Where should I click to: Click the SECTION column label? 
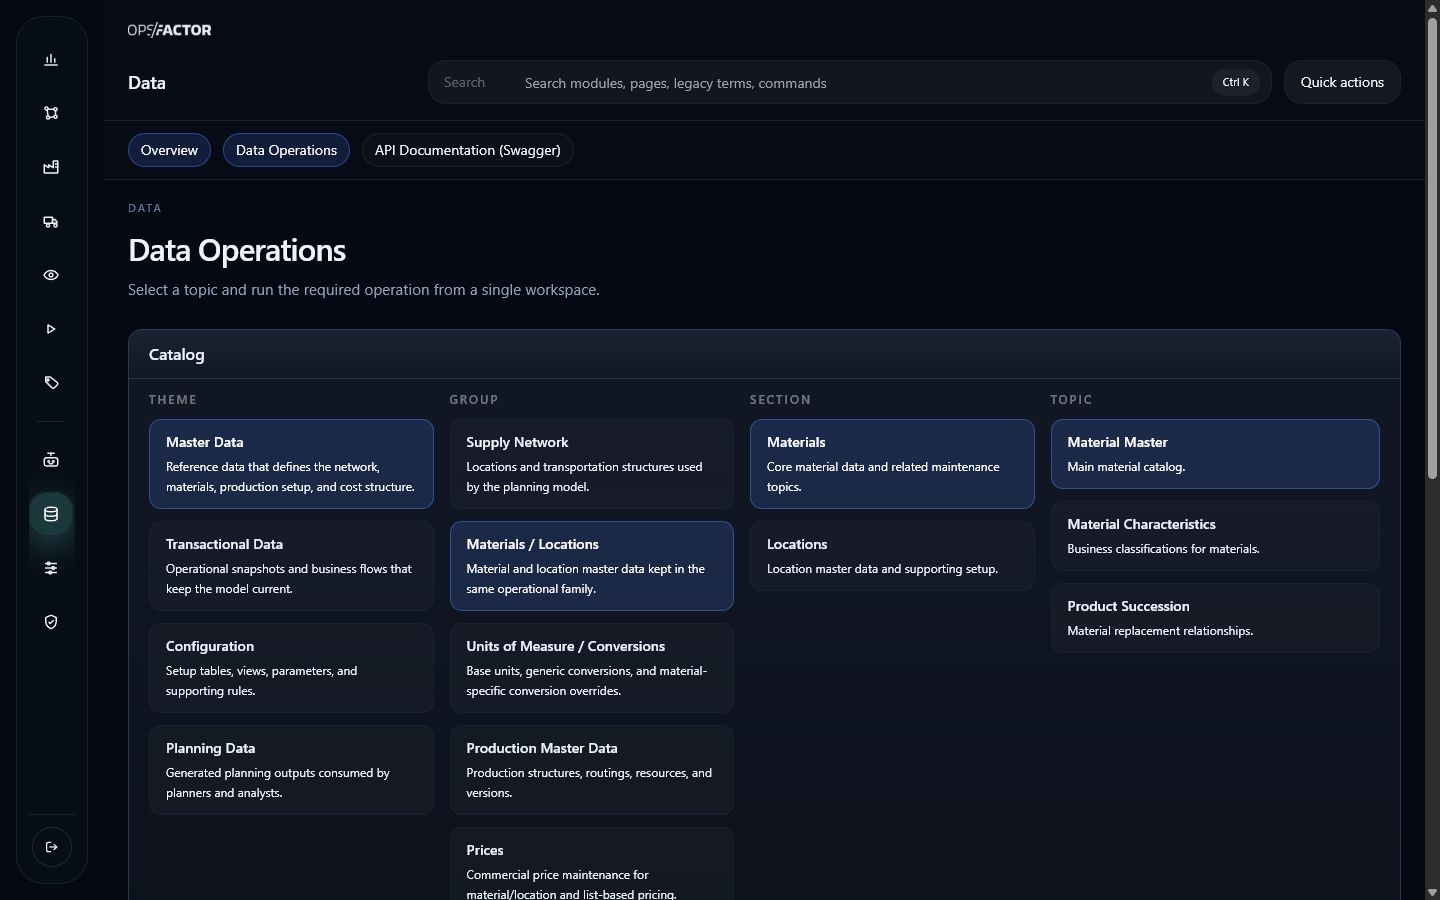pos(781,399)
